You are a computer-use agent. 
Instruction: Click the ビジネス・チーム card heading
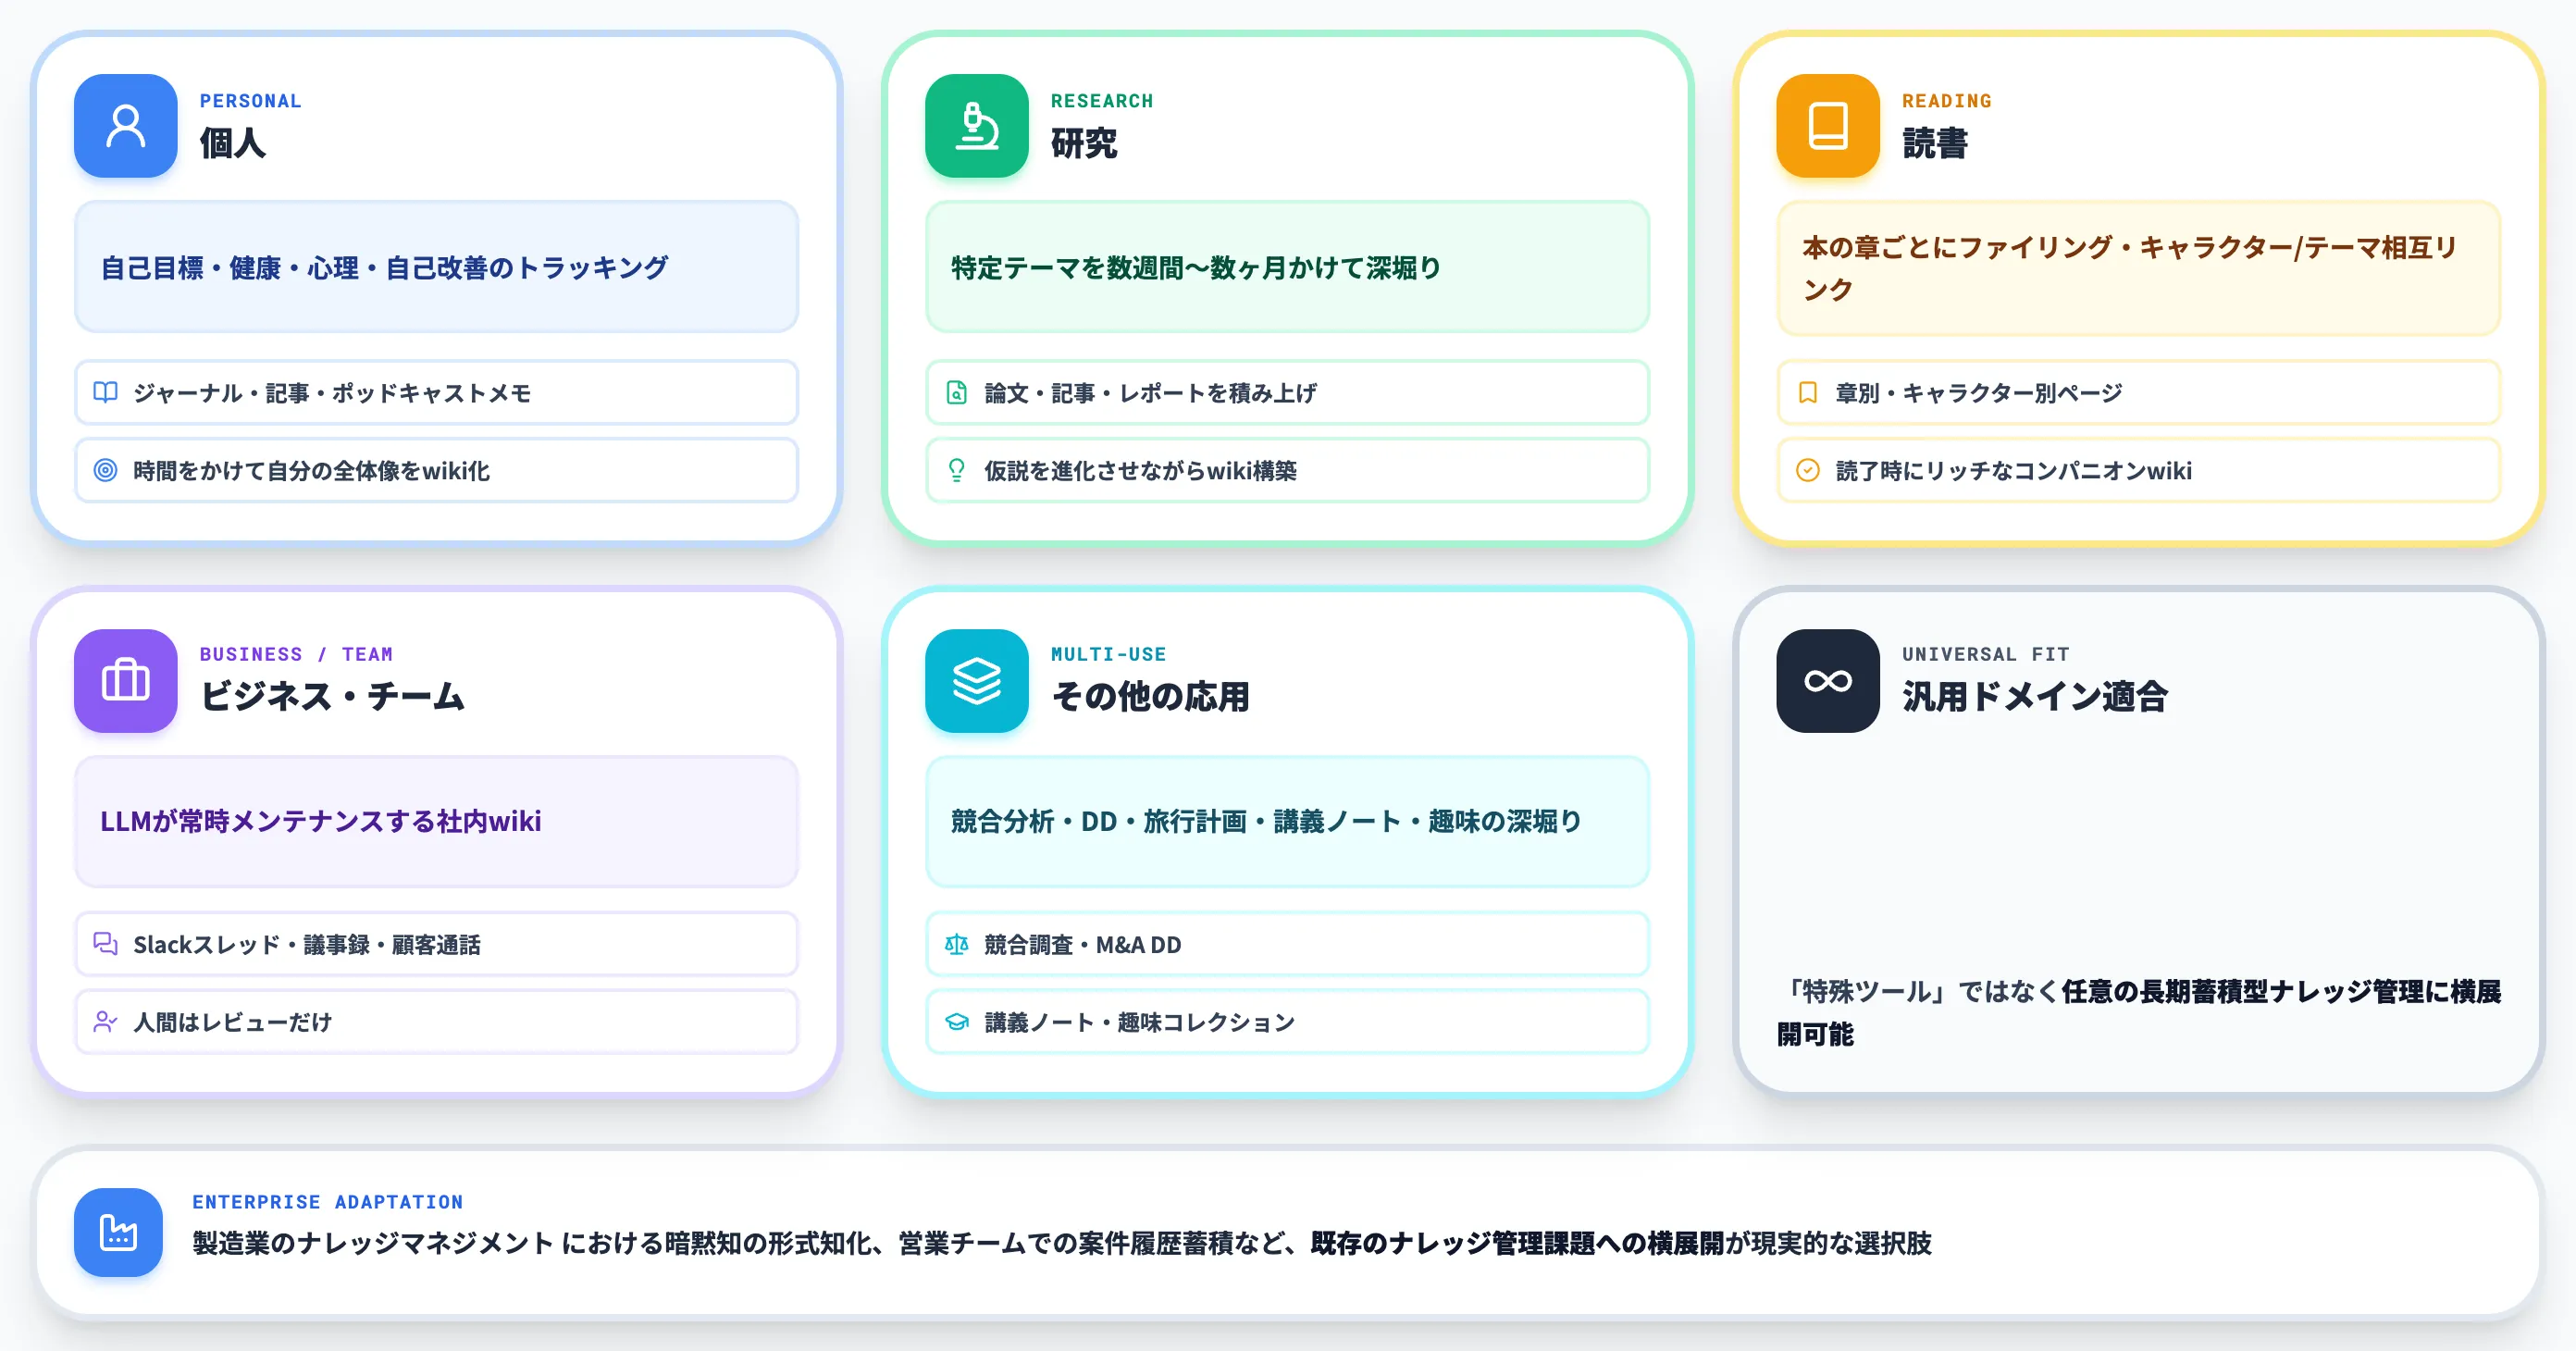coord(332,696)
